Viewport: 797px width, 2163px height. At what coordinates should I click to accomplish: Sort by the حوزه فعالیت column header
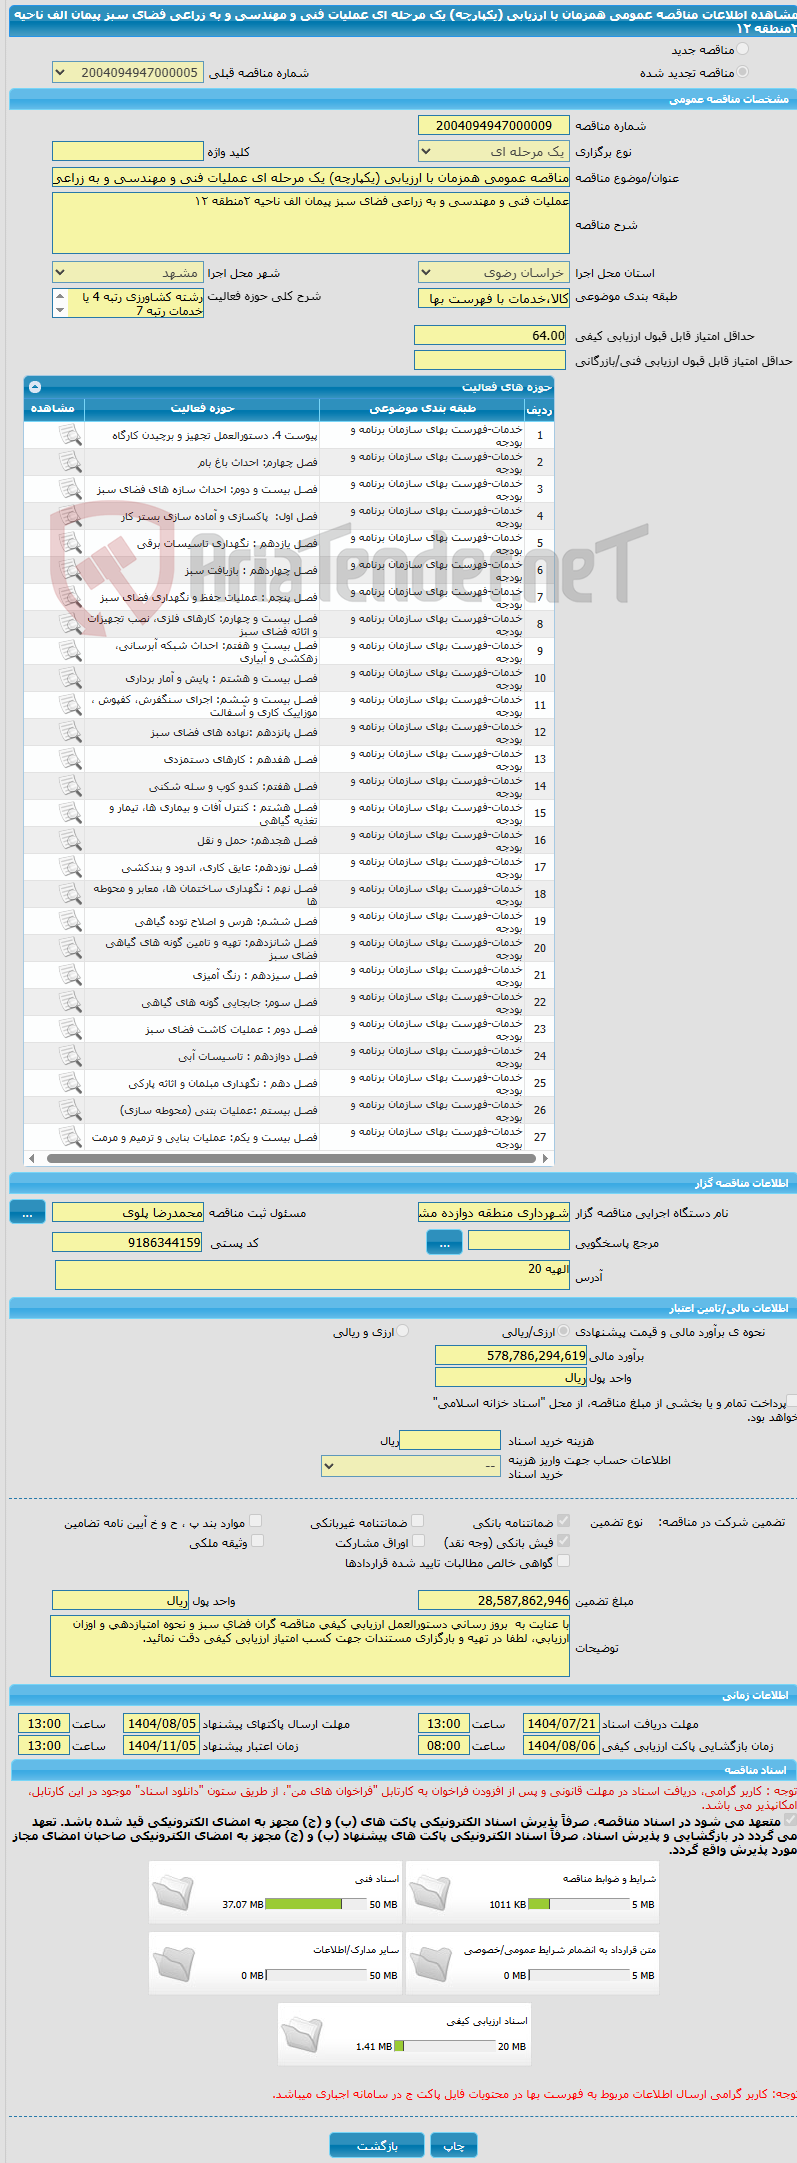202,408
